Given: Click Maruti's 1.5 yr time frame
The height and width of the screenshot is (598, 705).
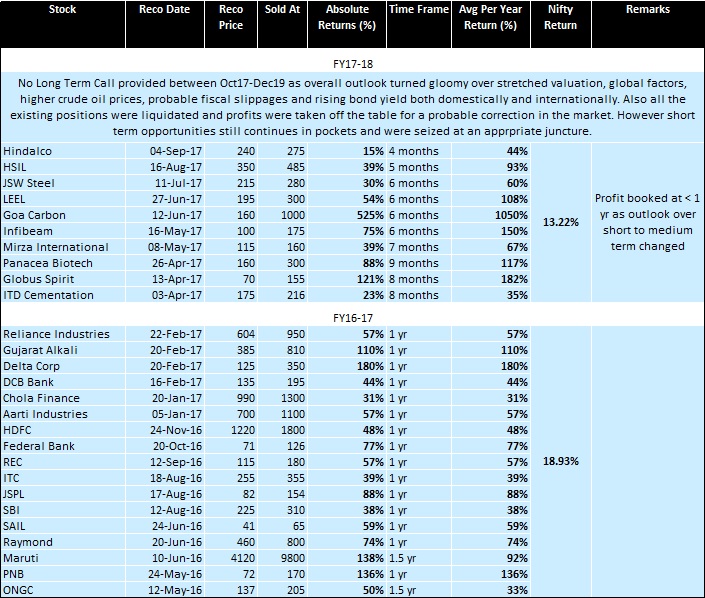Looking at the screenshot, I should coord(402,558).
